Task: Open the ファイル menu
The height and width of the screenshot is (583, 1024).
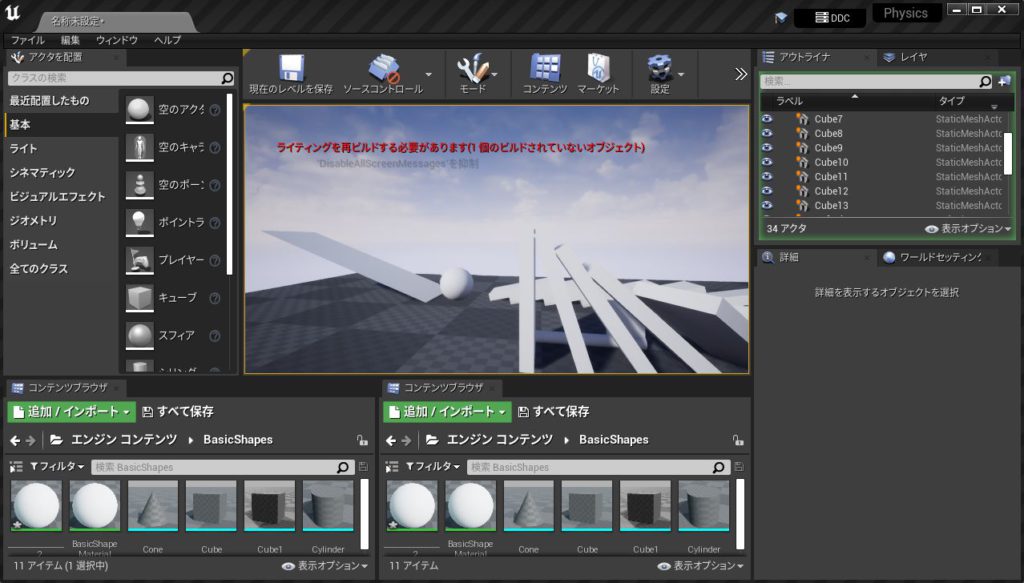Action: click(27, 40)
